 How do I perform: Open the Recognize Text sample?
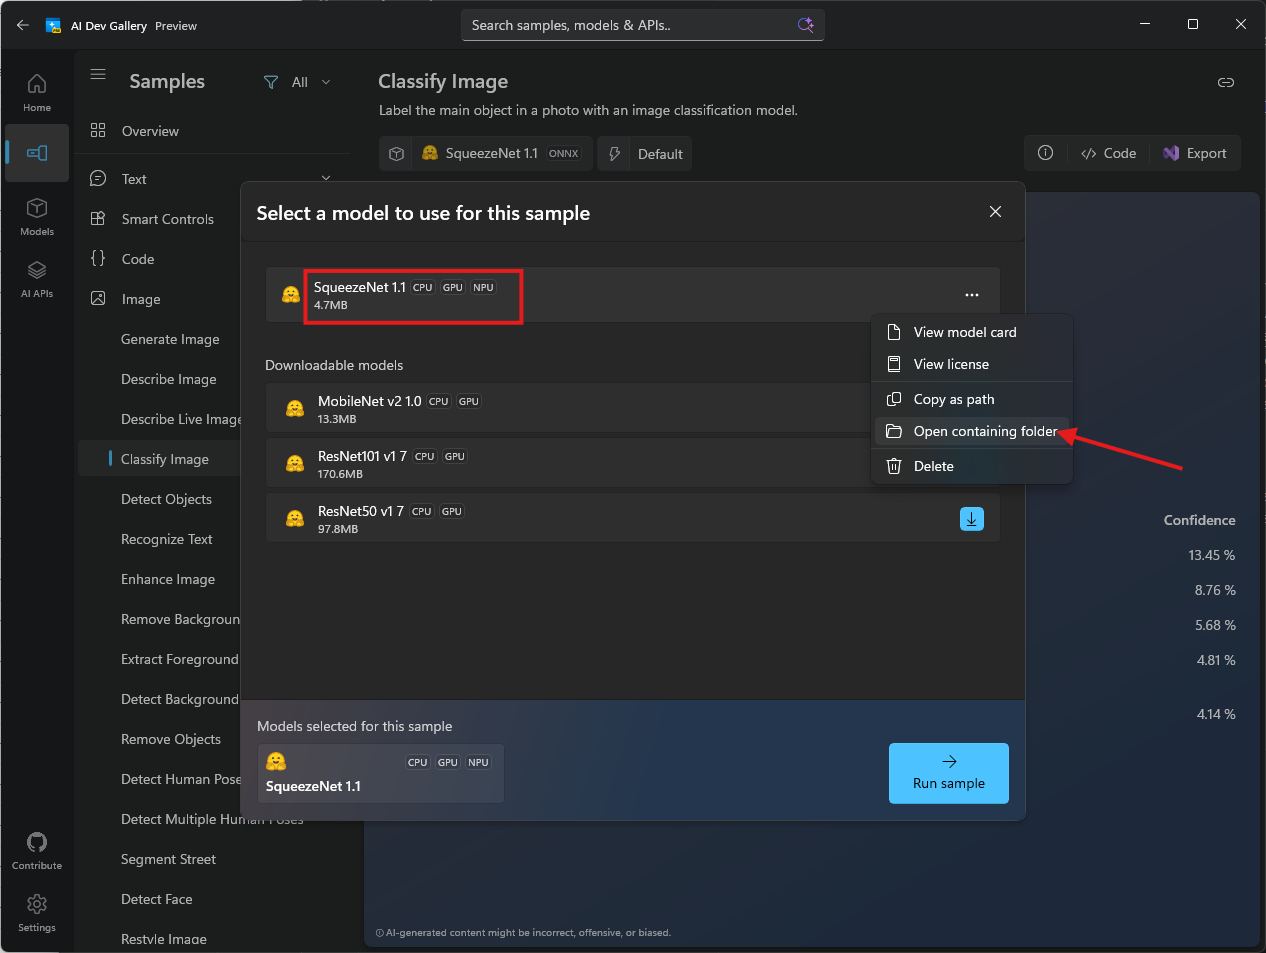click(167, 539)
